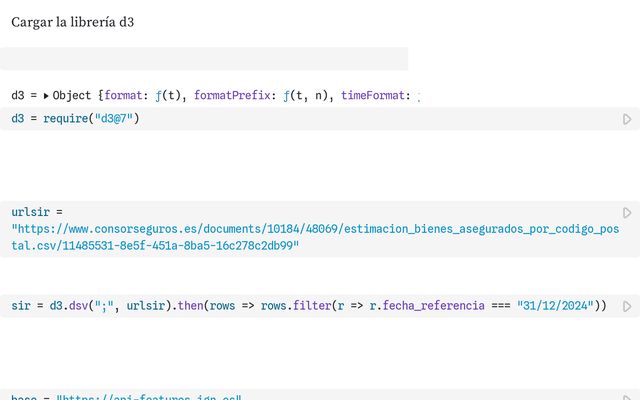
Task: Click the "31/12/2024" date string
Action: tap(555, 306)
